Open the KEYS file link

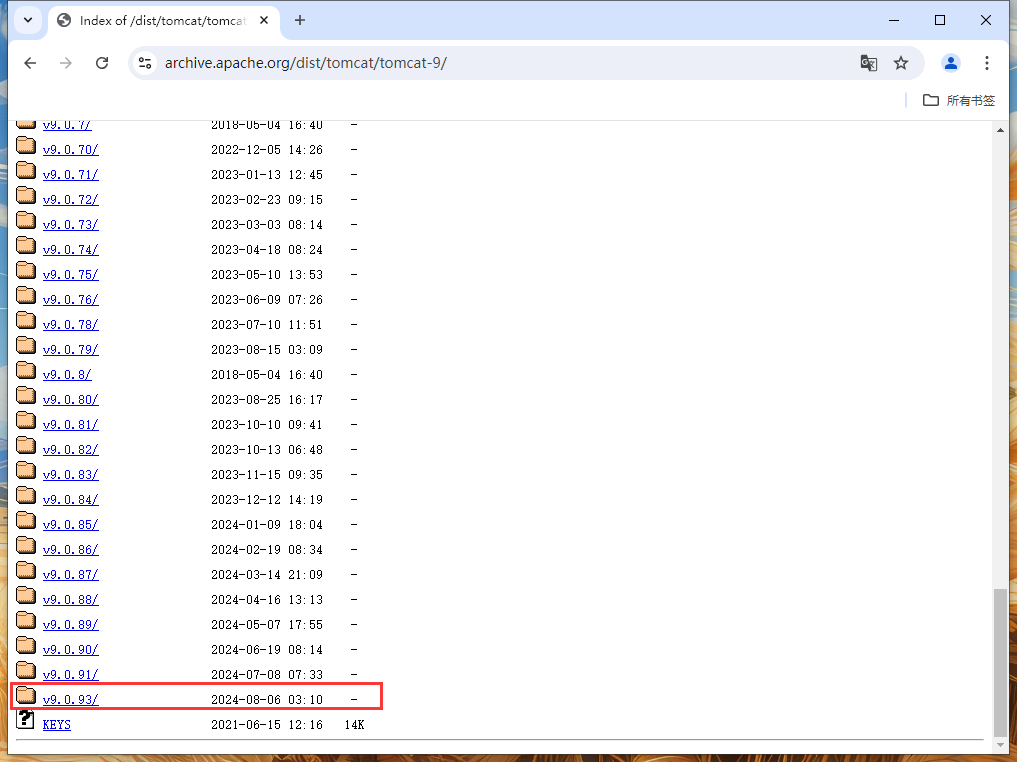(x=56, y=724)
